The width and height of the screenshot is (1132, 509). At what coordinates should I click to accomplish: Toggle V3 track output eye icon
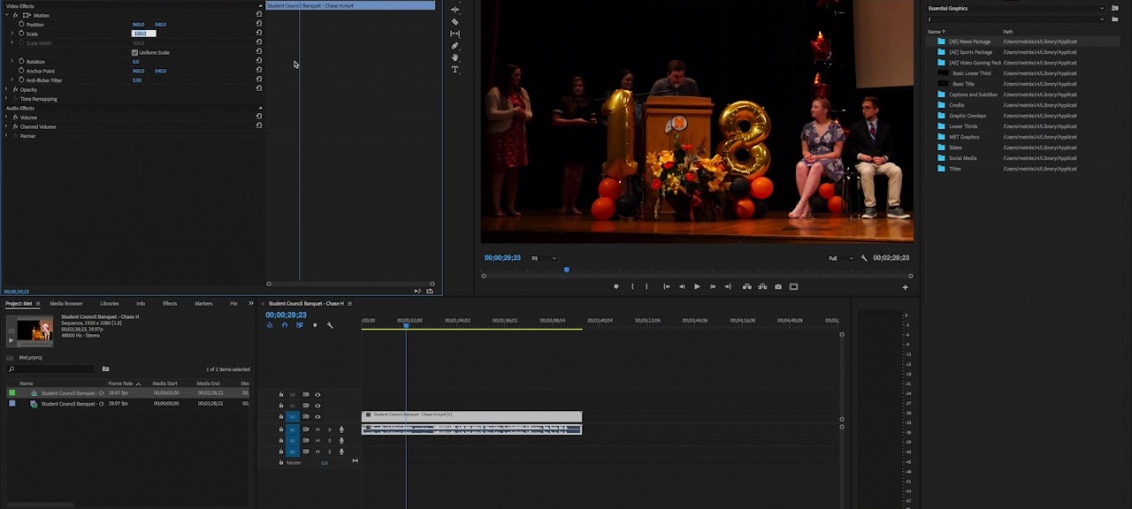pyautogui.click(x=318, y=395)
